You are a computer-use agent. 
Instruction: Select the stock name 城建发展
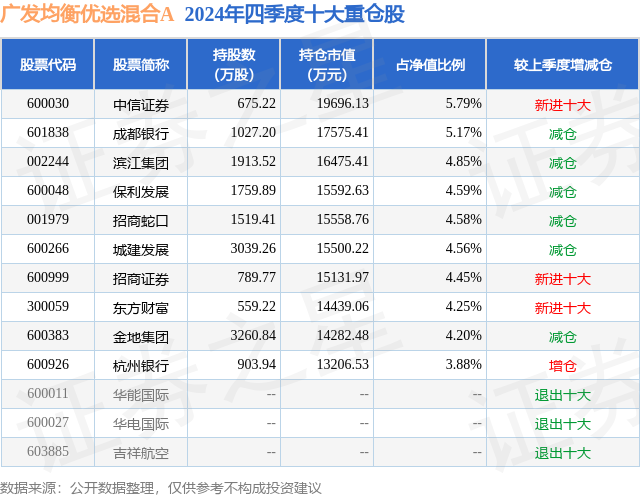[x=141, y=250]
